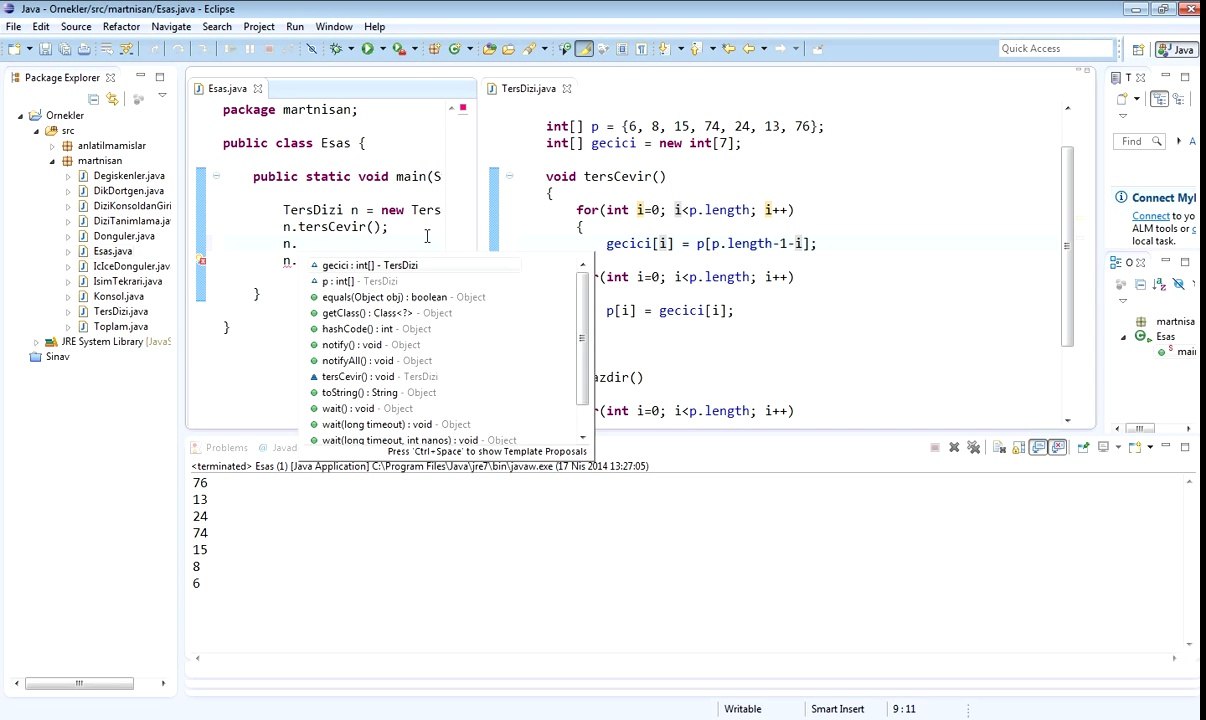
Task: Open the Refactor menu
Action: (121, 27)
